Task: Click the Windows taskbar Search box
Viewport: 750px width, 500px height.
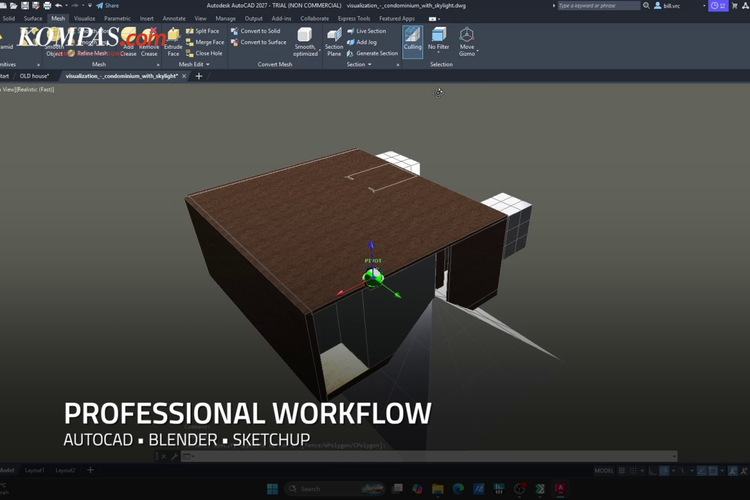Action: (335, 489)
